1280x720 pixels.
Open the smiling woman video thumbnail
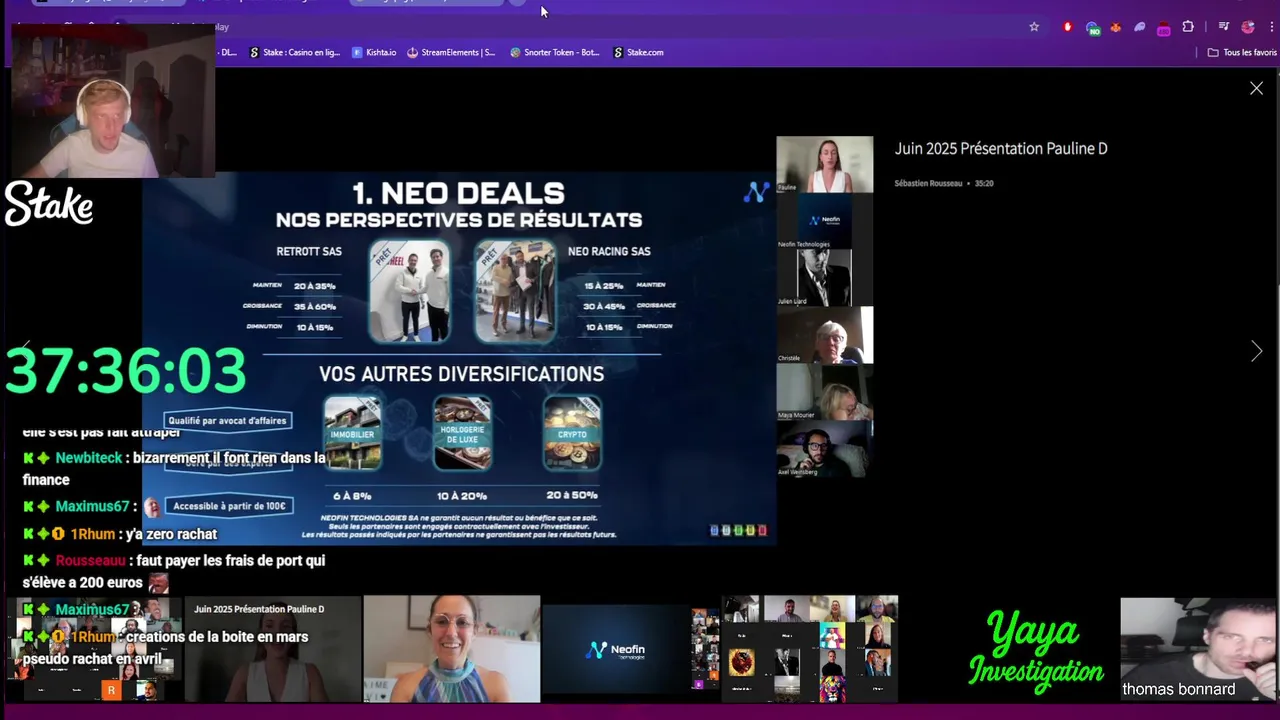pyautogui.click(x=452, y=649)
